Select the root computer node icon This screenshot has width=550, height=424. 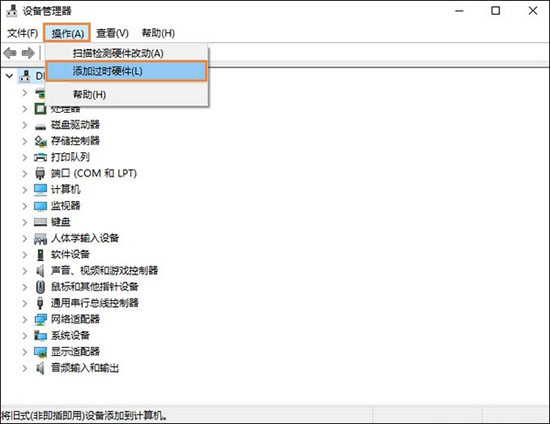(x=25, y=76)
